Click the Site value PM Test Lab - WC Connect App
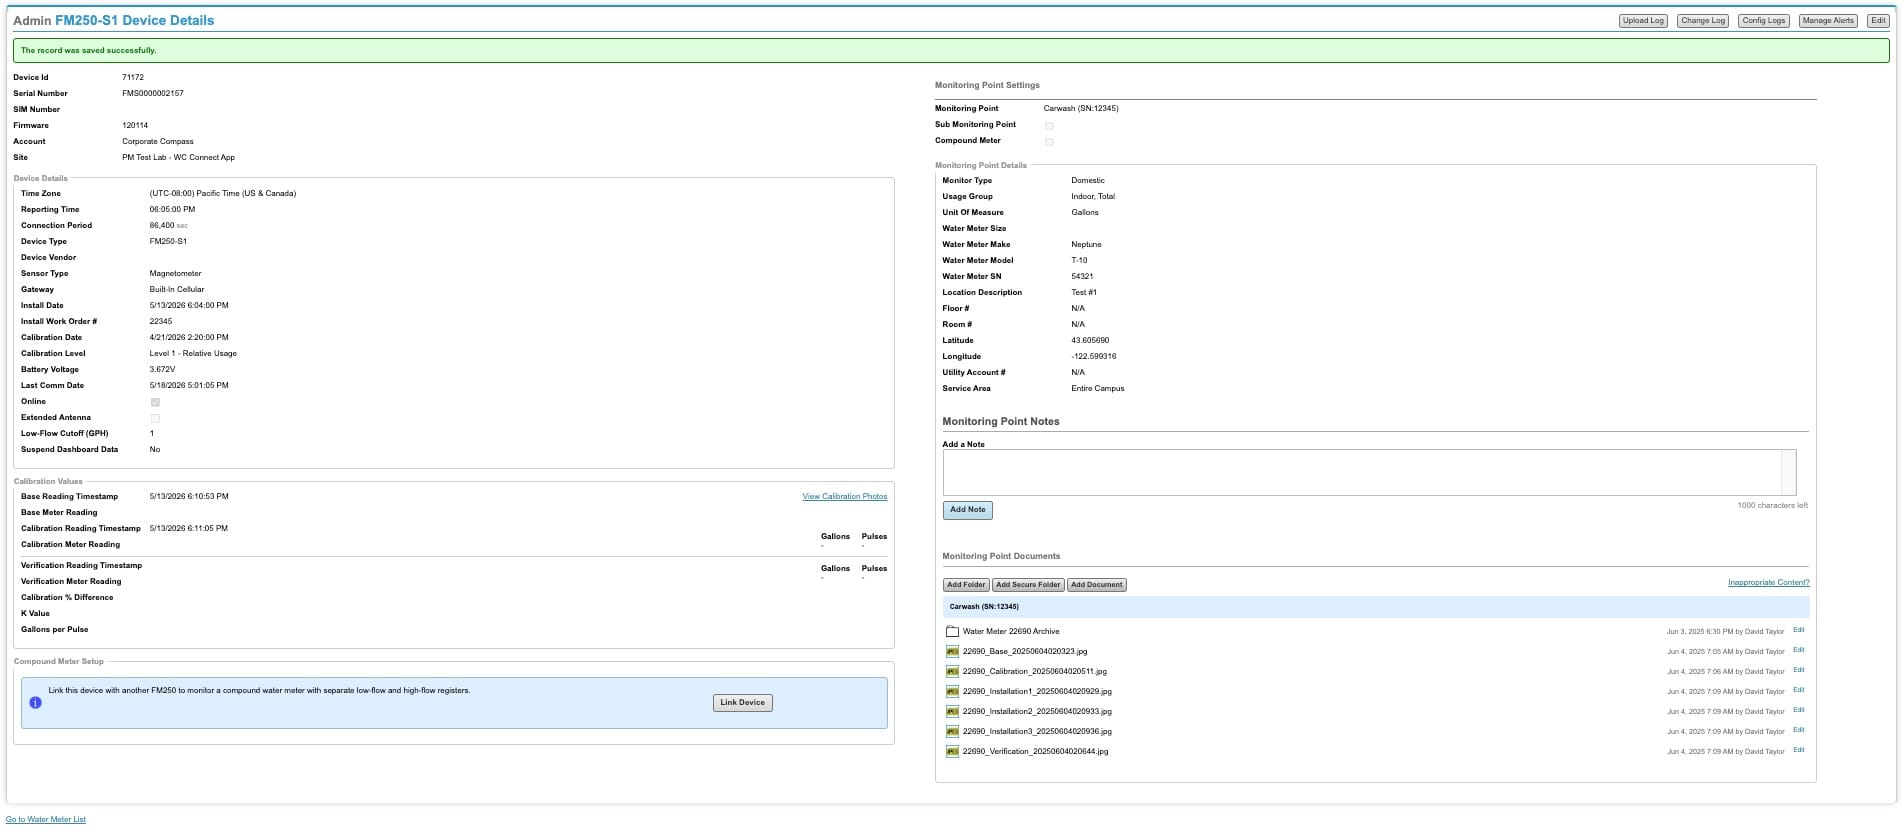1902x833 pixels. (178, 158)
